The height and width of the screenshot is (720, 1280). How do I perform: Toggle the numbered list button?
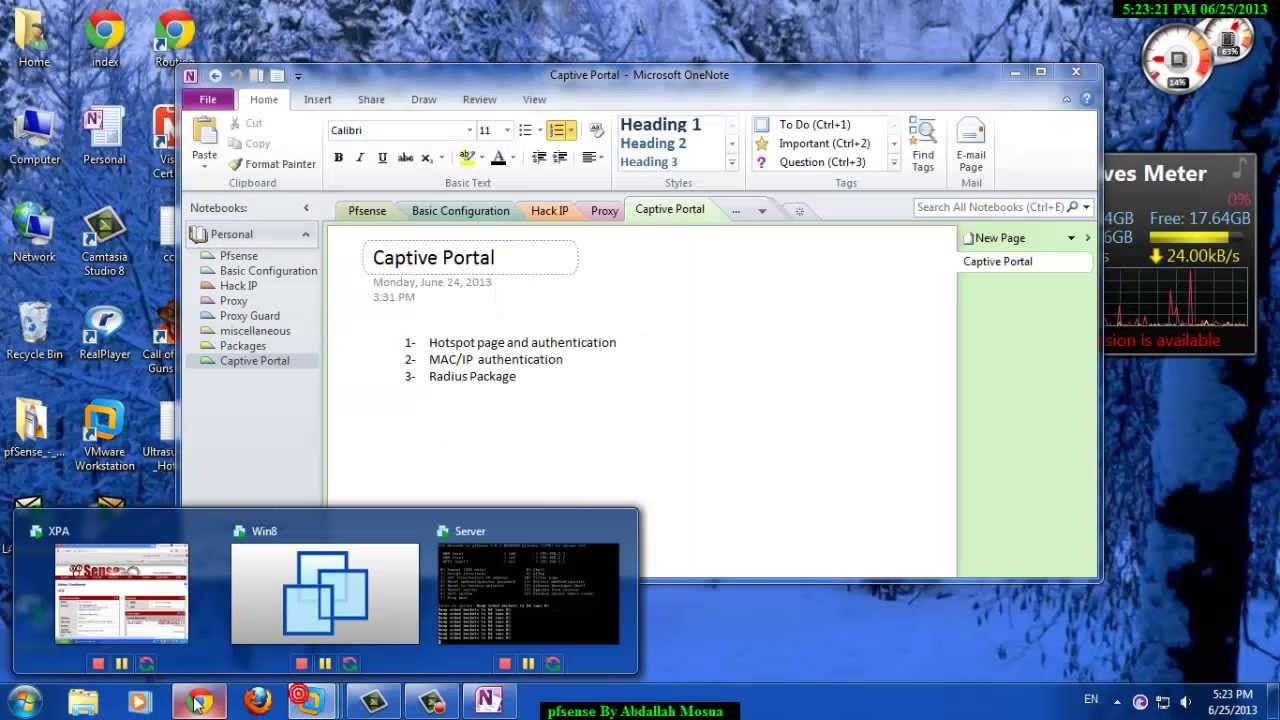click(x=556, y=130)
